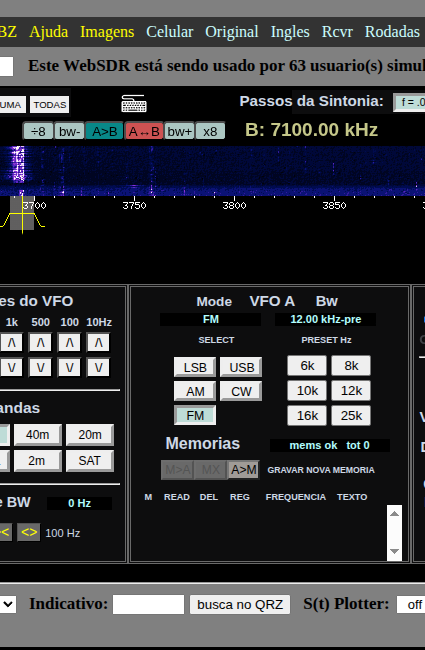Viewport: 425px width, 650px height.
Task: Copy VFO A to B with A>B
Action: coord(104,131)
